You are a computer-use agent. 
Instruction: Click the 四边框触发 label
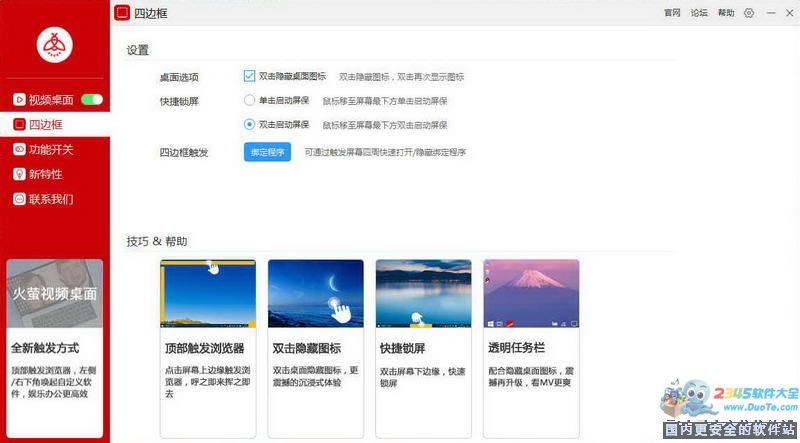click(184, 153)
